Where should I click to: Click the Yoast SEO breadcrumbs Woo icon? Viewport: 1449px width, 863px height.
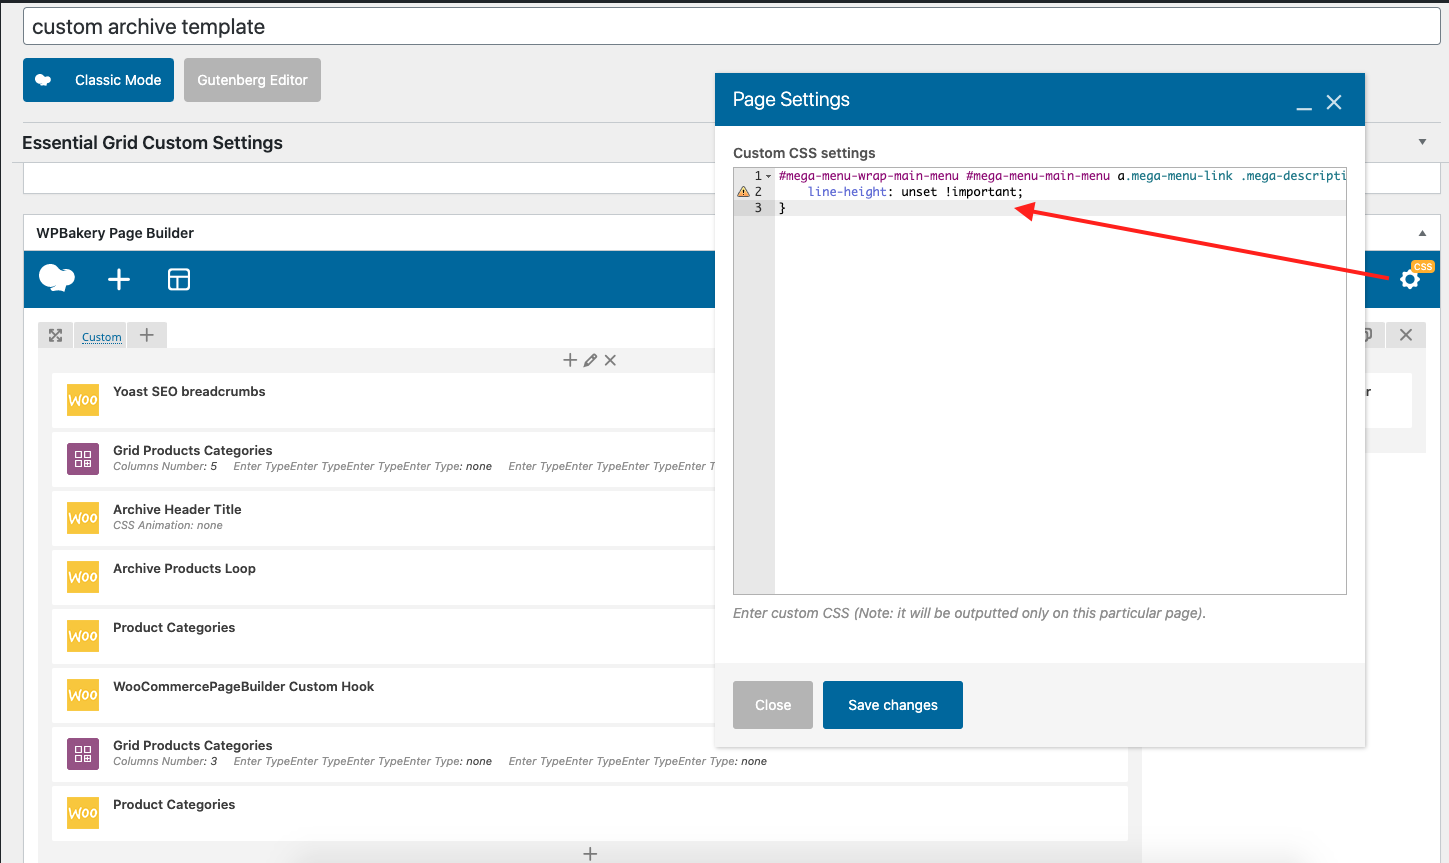pyautogui.click(x=83, y=400)
